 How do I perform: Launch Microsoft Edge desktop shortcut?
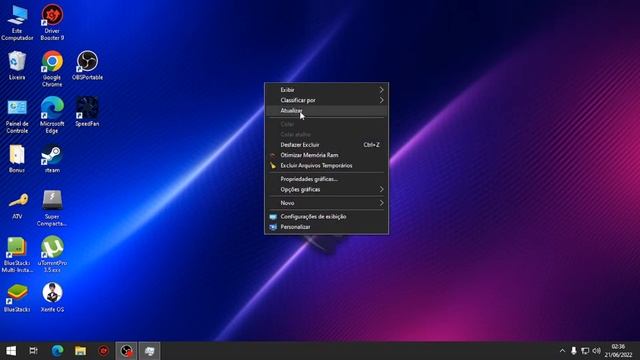pos(52,116)
